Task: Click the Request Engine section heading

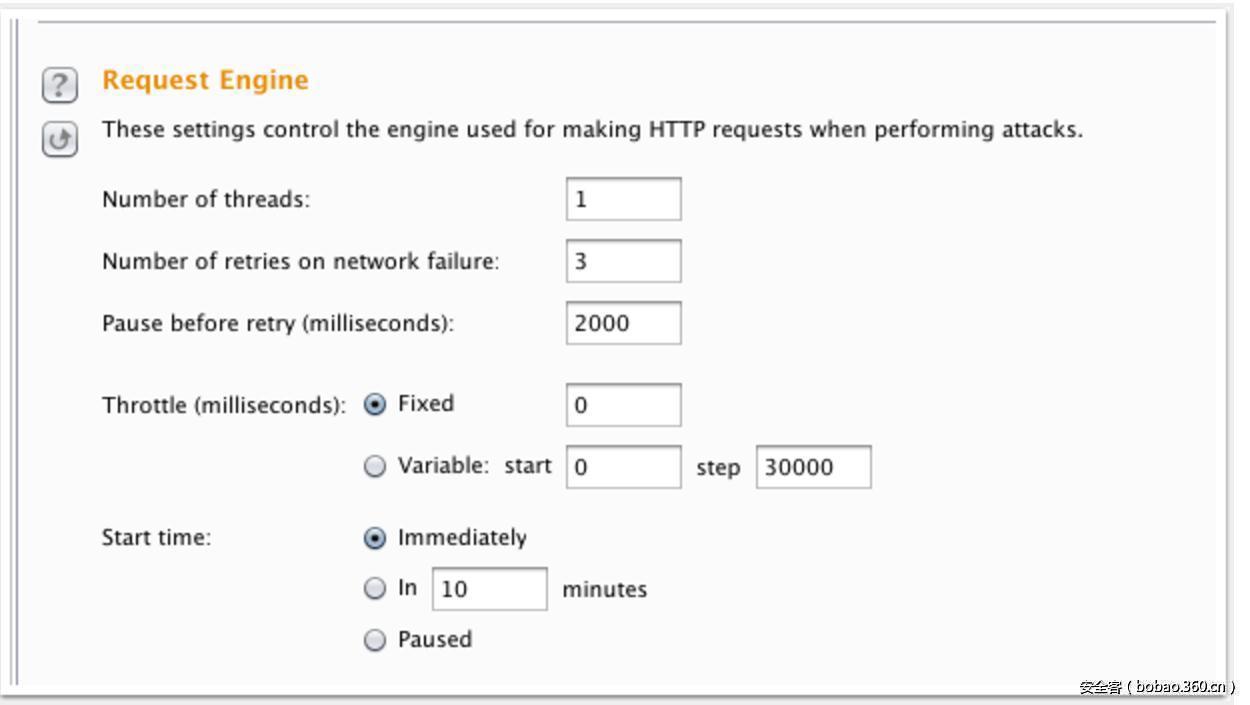Action: (x=205, y=80)
